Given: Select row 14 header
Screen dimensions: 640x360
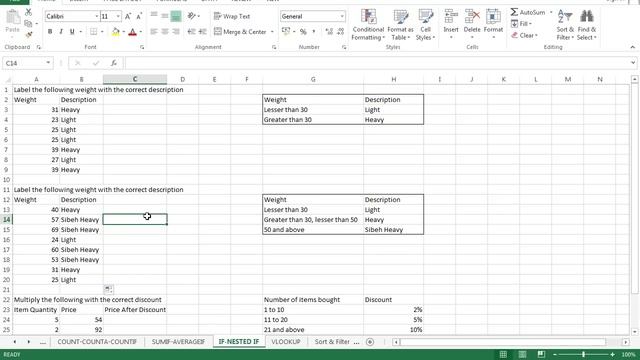Looking at the screenshot, I should pyautogui.click(x=7, y=220).
